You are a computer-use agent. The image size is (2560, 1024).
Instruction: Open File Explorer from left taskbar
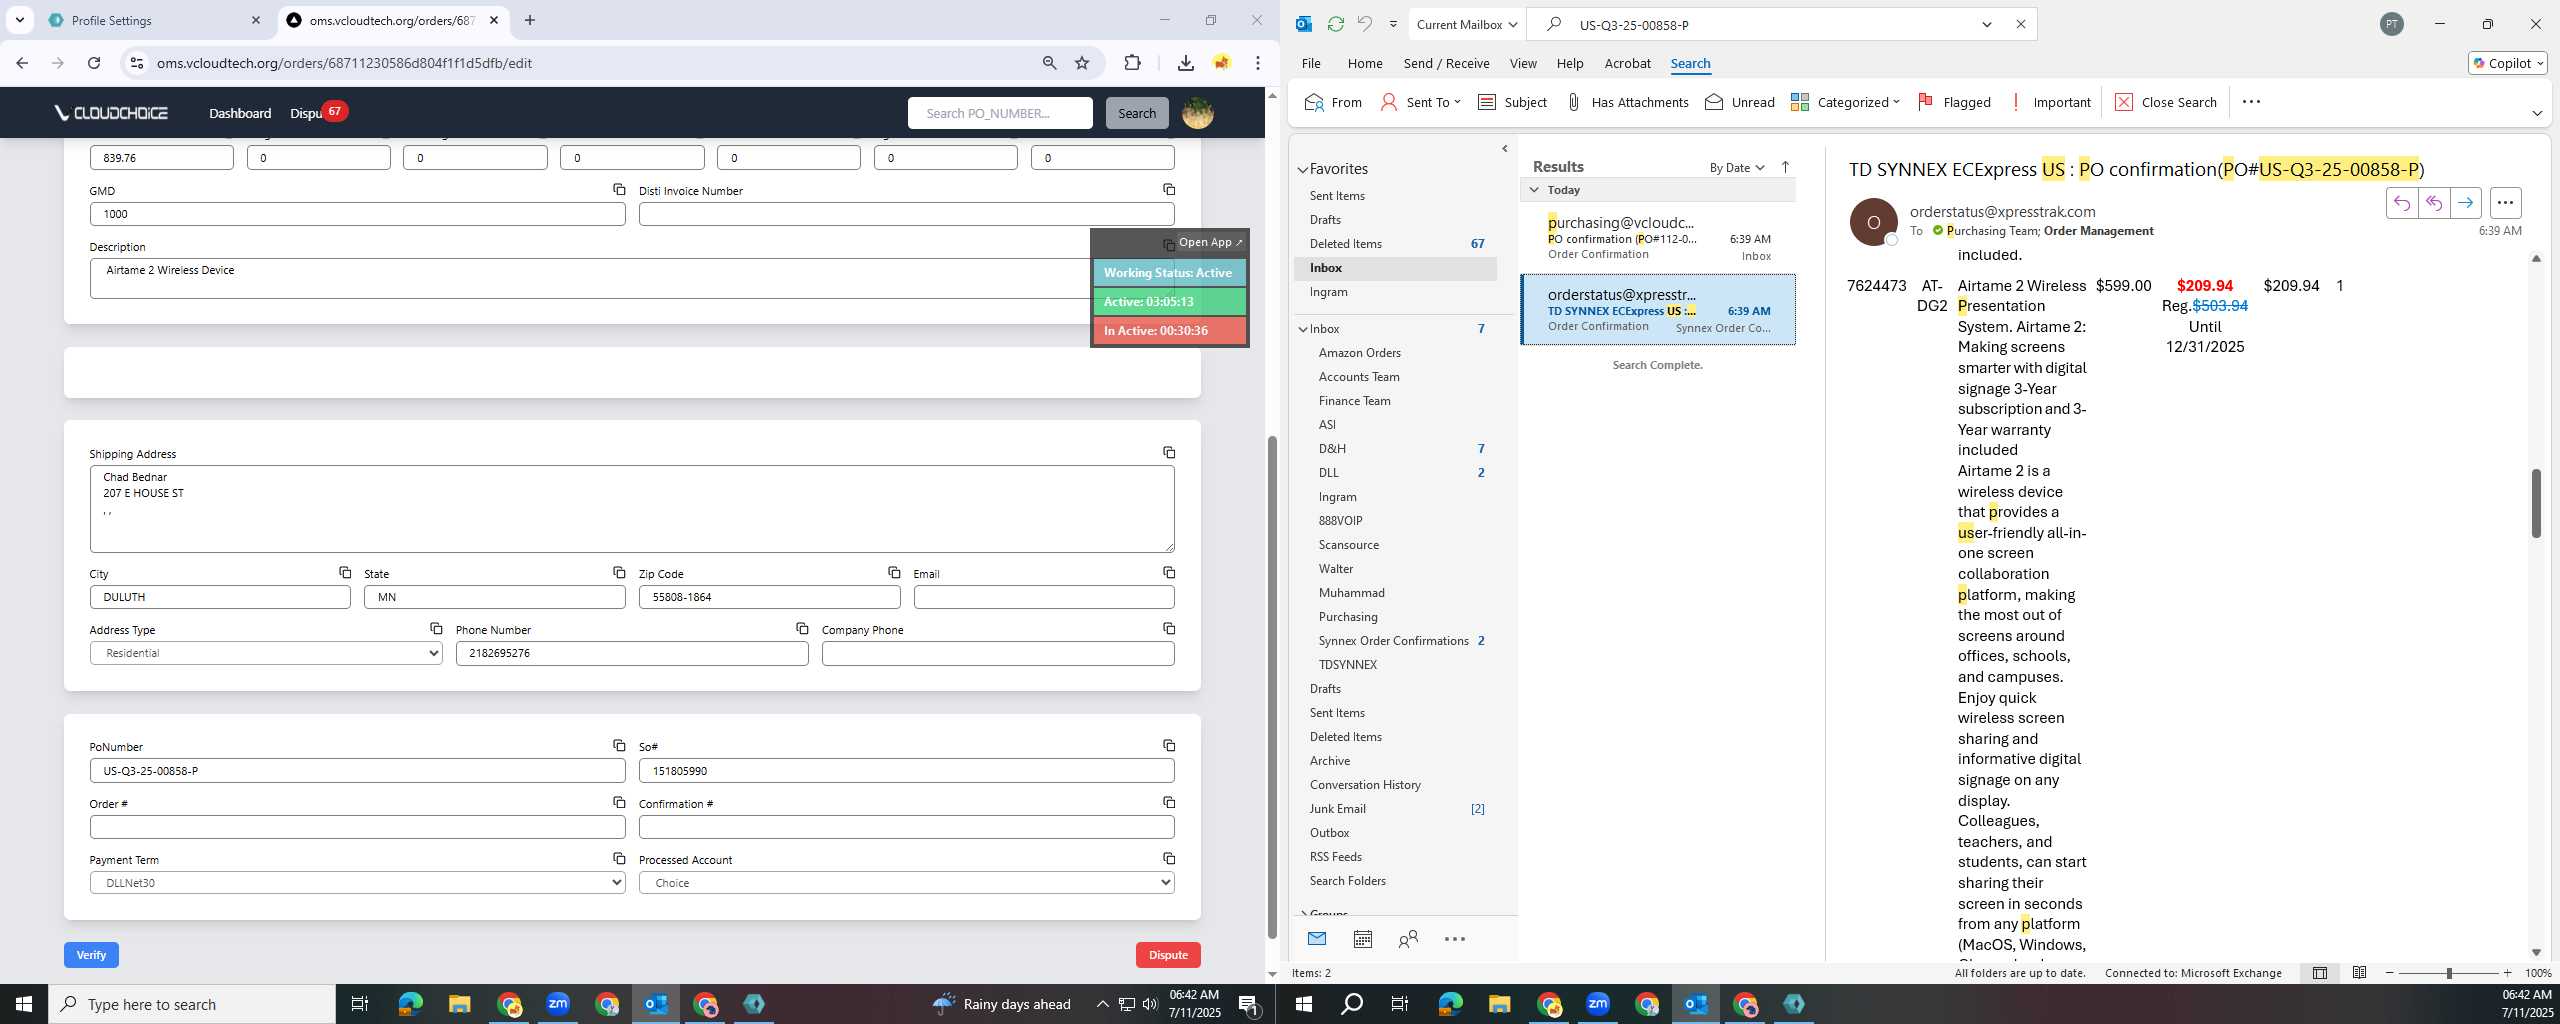(x=459, y=1004)
